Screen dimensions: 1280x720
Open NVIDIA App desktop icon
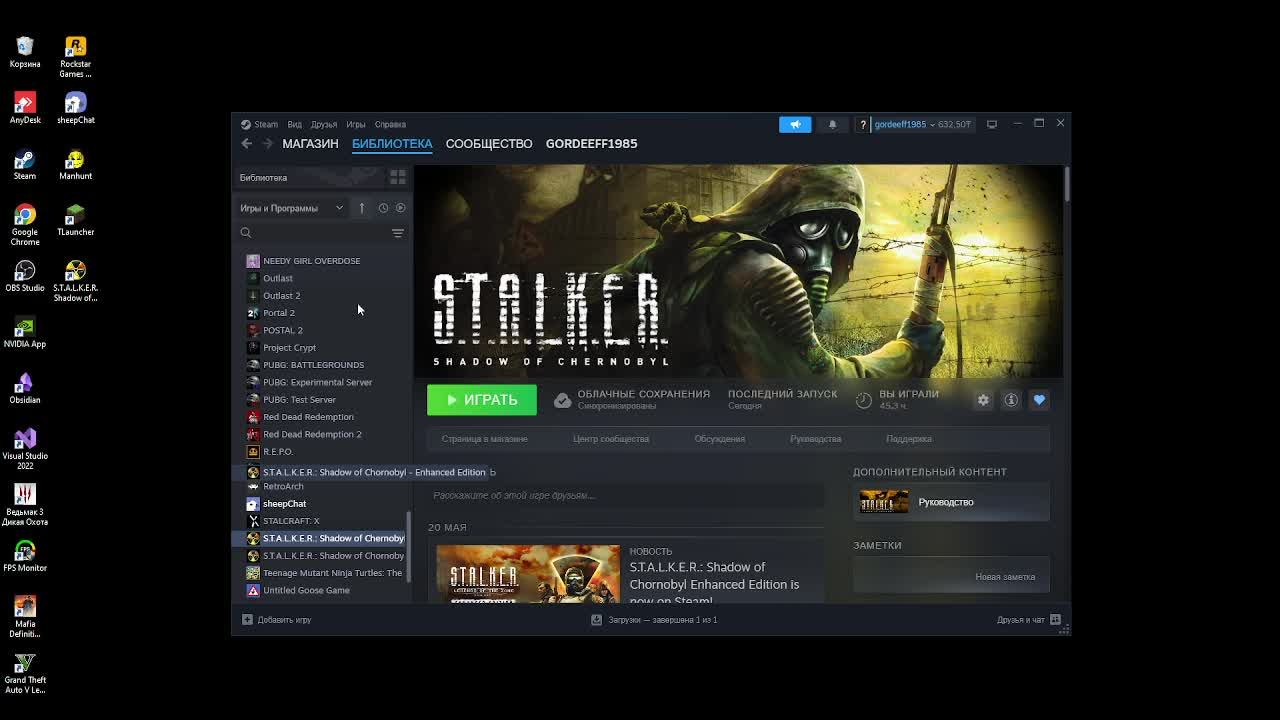point(25,333)
